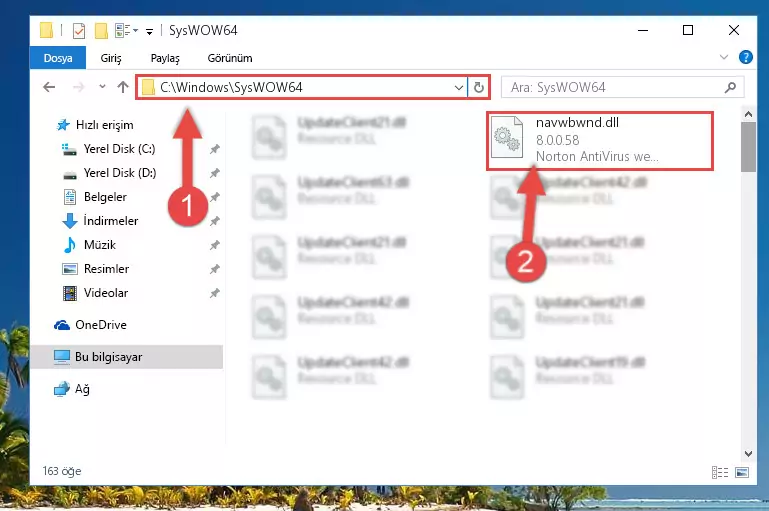Click the pin icon beside Müzik
This screenshot has width=769, height=511.
click(214, 245)
